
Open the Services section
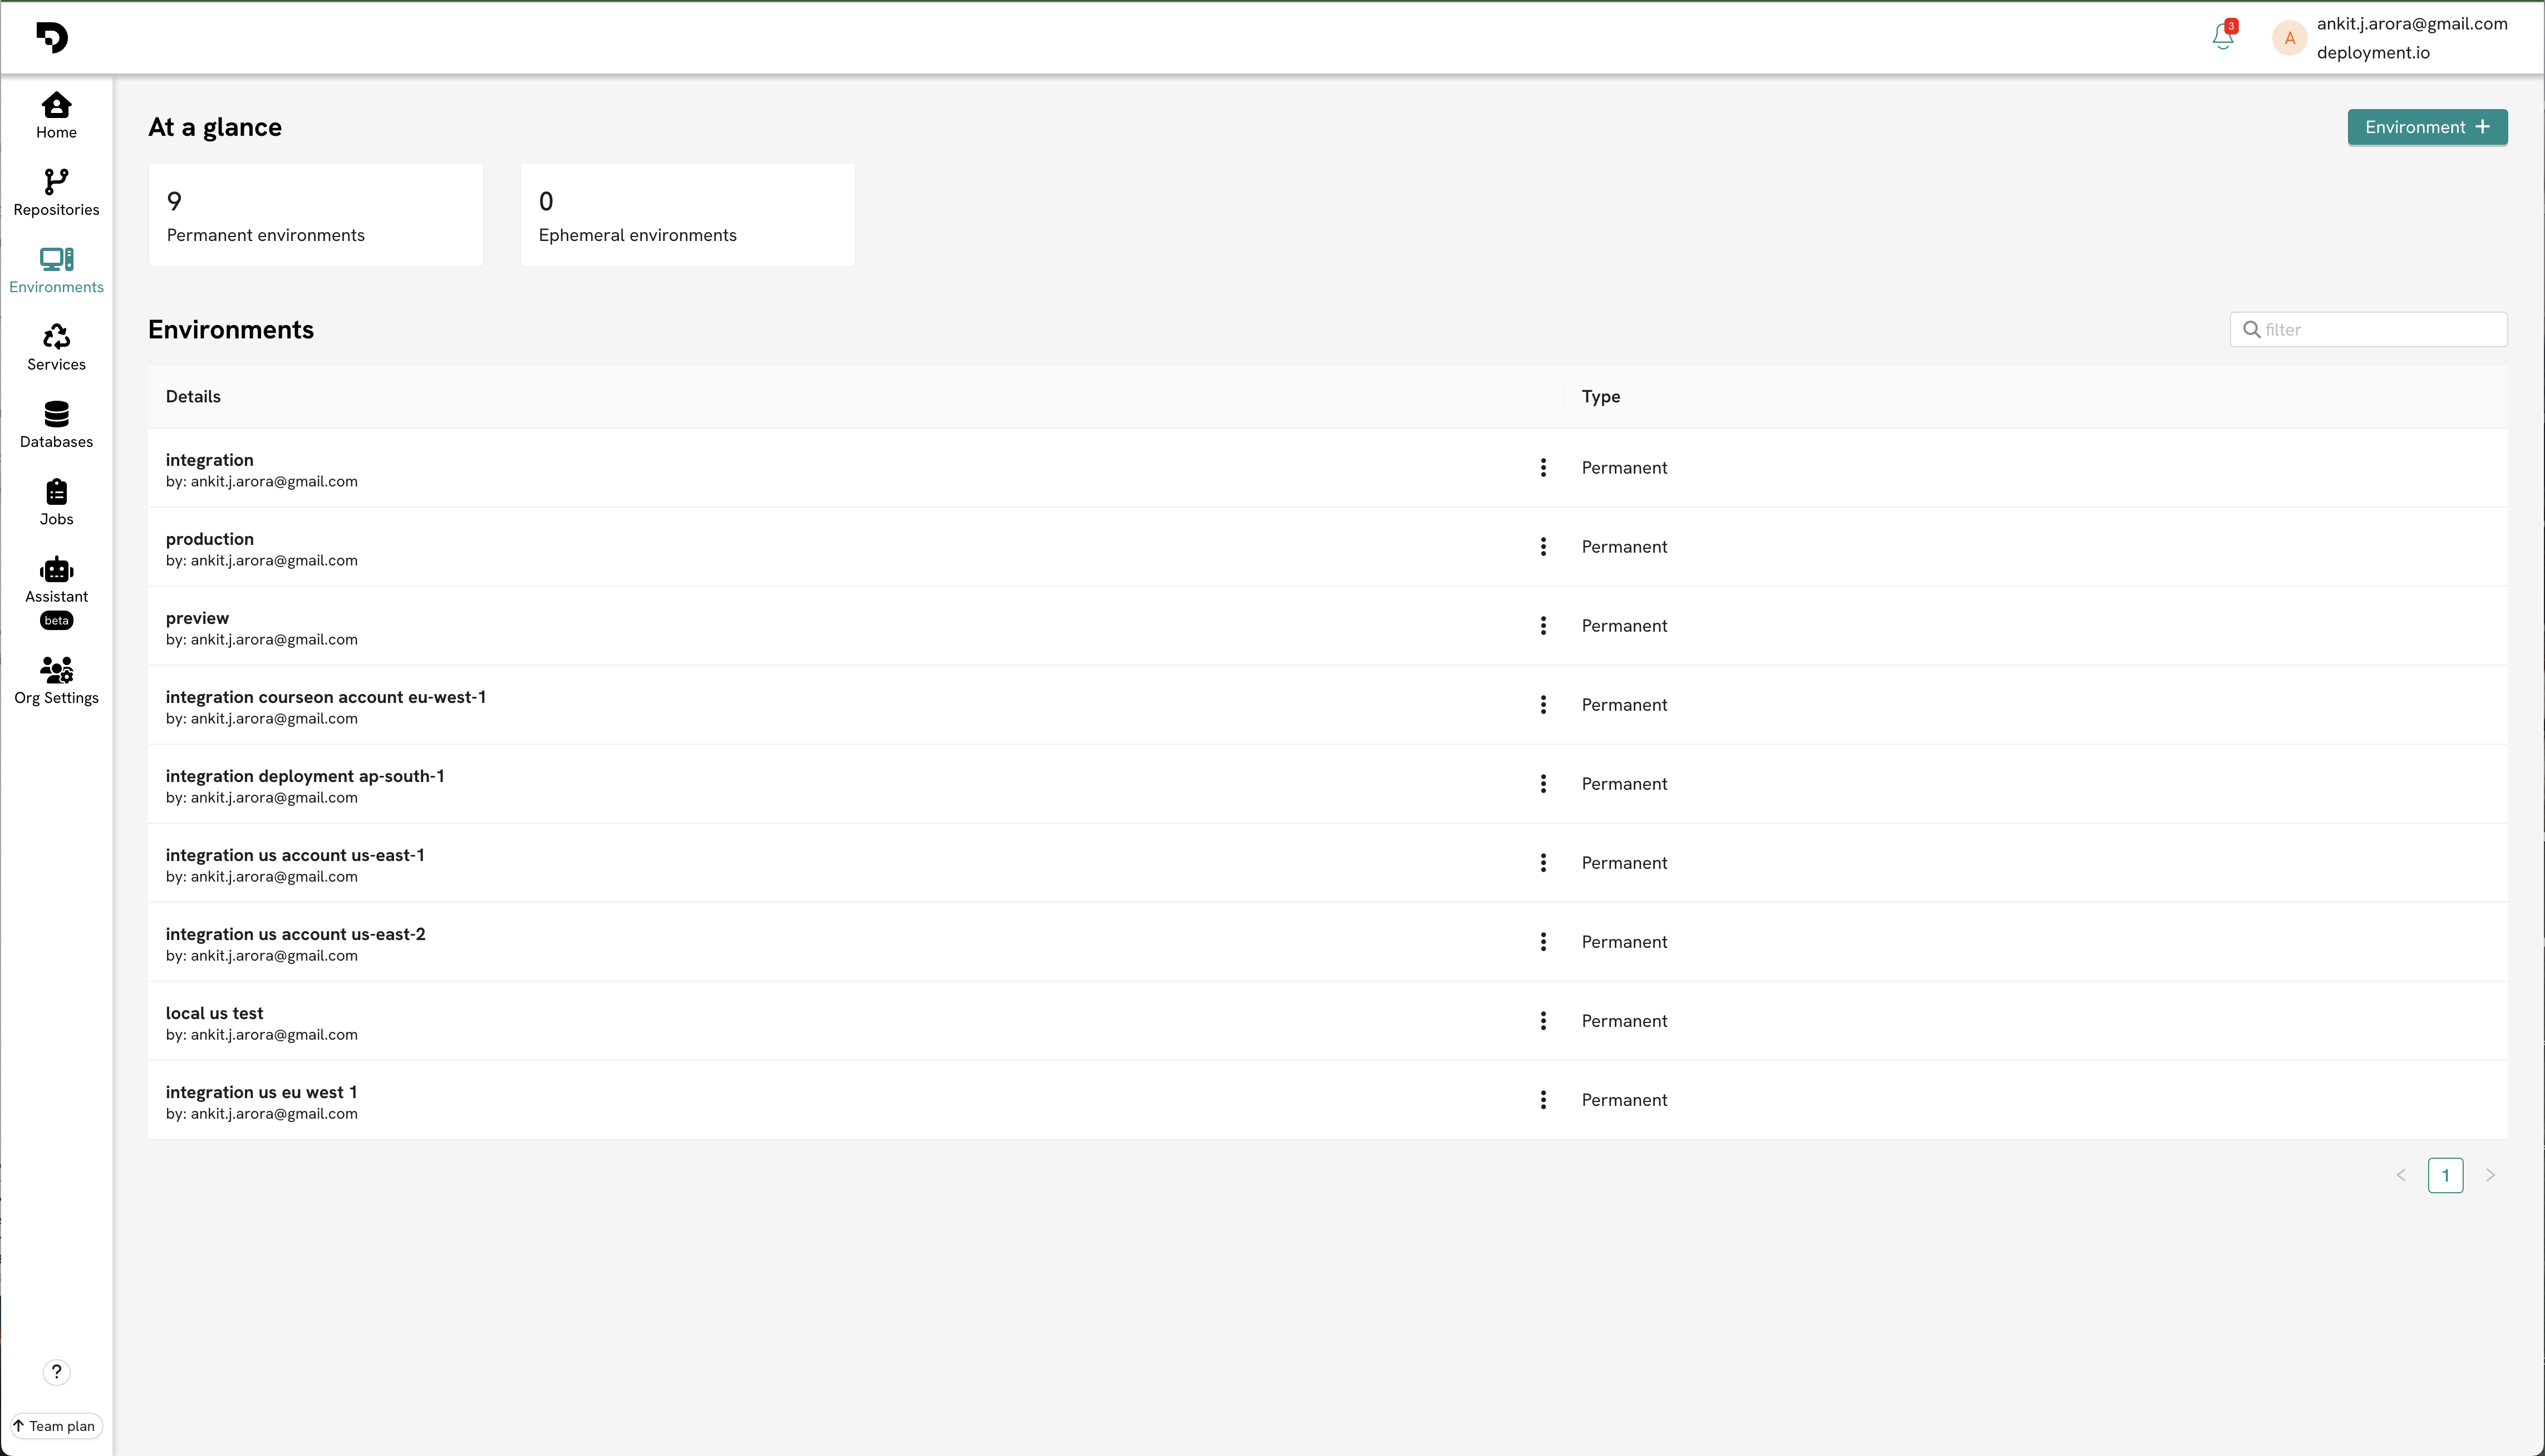[x=56, y=347]
